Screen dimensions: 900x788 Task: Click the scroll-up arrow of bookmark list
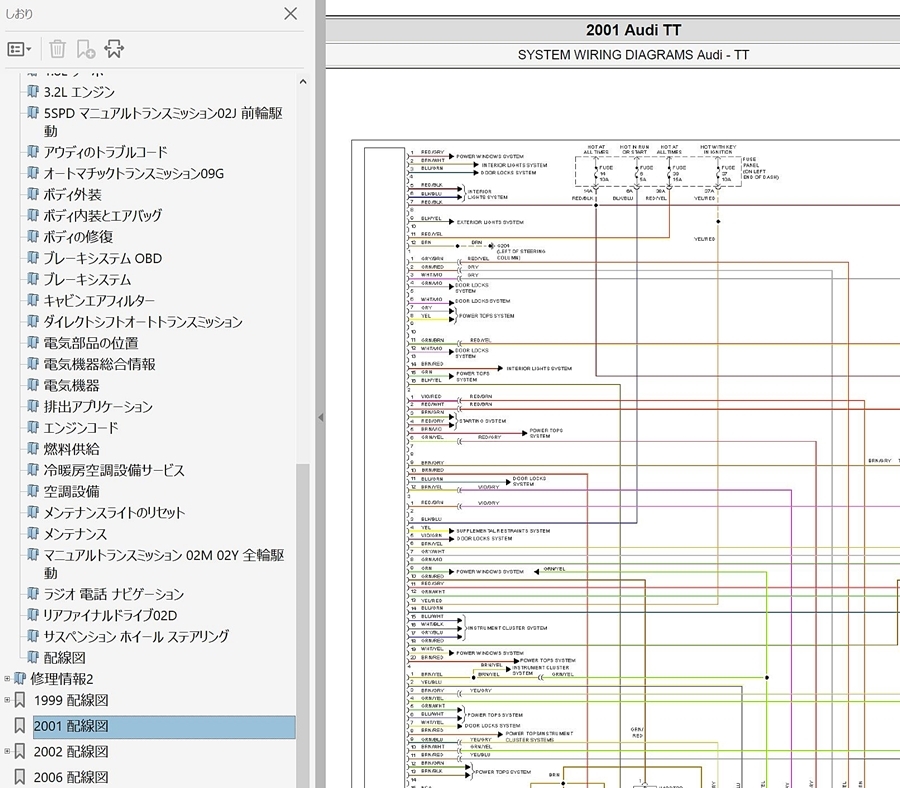pyautogui.click(x=303, y=82)
